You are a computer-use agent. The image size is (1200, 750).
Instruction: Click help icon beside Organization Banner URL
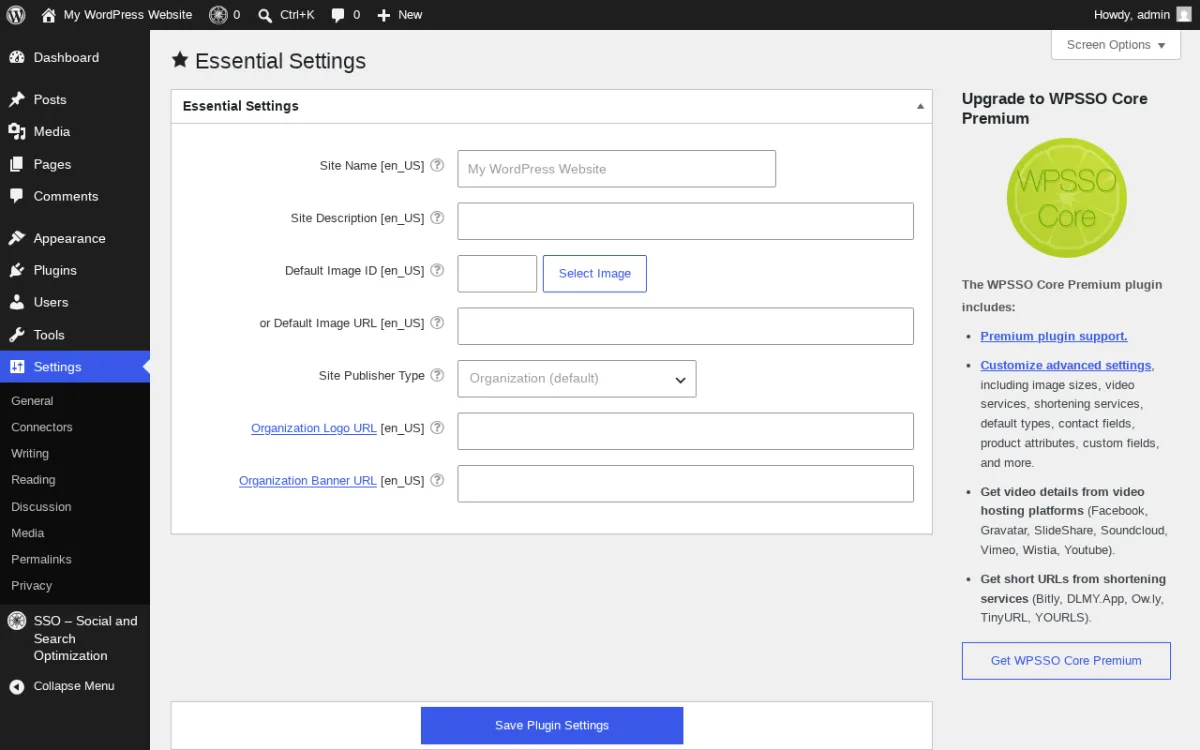pos(437,480)
